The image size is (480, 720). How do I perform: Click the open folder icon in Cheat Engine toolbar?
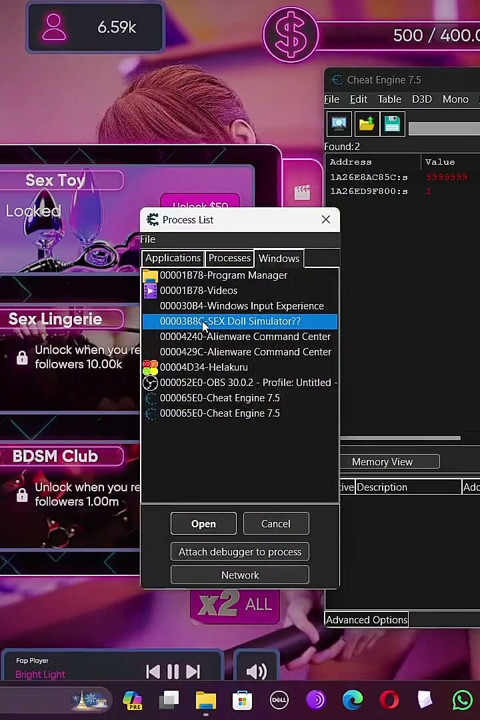[x=366, y=124]
